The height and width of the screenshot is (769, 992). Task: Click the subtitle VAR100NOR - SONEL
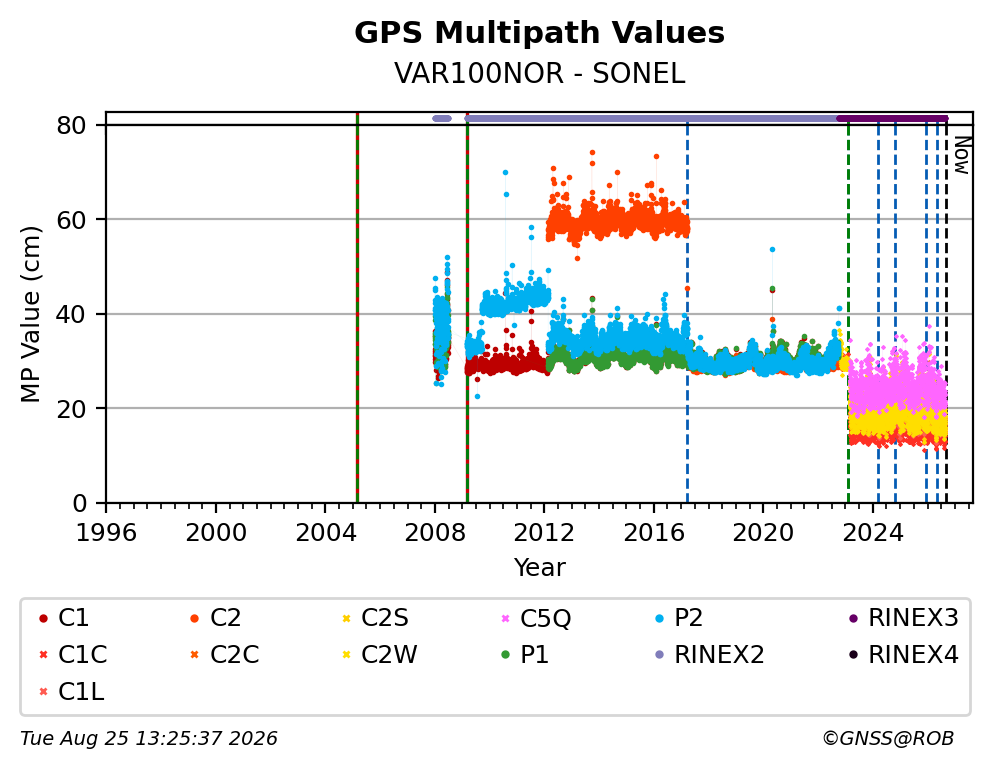pyautogui.click(x=539, y=74)
